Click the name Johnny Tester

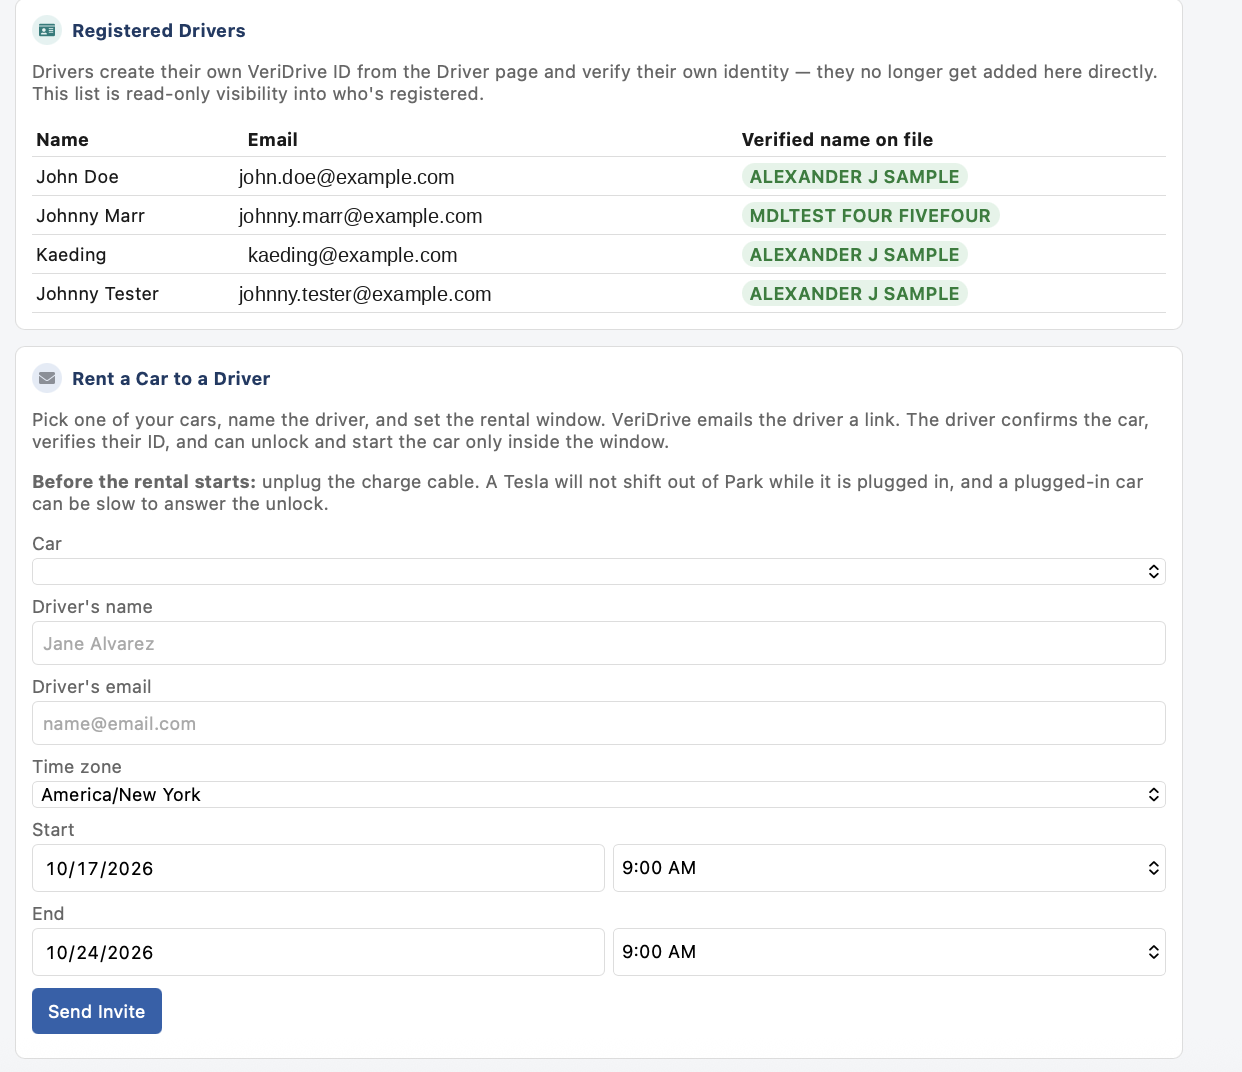click(98, 294)
